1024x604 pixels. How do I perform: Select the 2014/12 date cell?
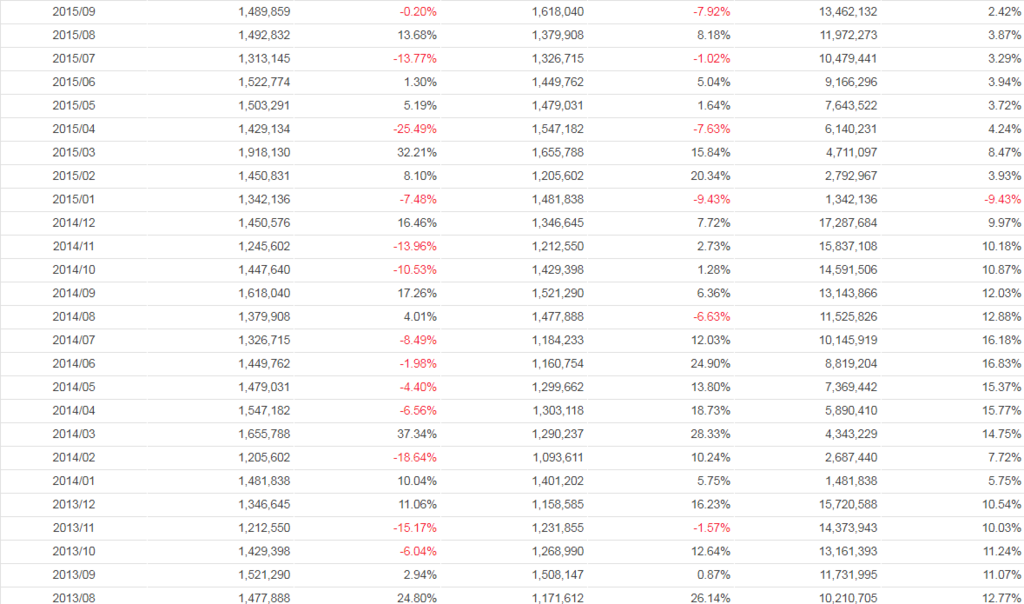pyautogui.click(x=73, y=222)
